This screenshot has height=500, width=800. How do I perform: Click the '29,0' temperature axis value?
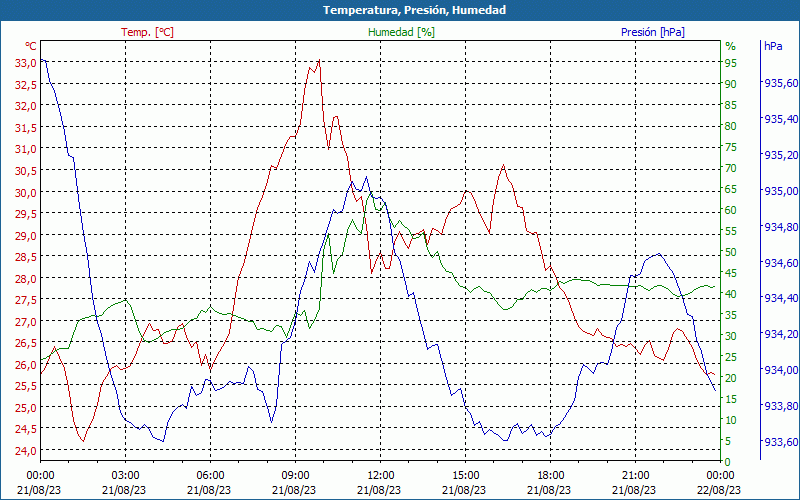tap(26, 236)
